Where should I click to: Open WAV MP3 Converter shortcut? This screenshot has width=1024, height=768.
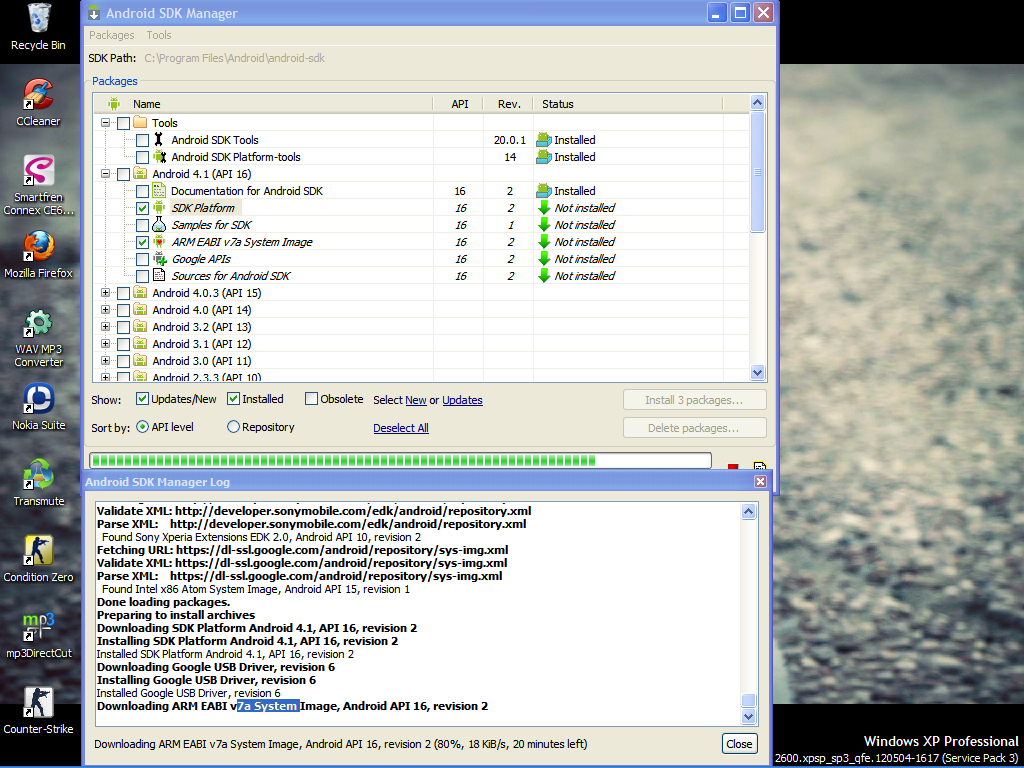pos(39,338)
